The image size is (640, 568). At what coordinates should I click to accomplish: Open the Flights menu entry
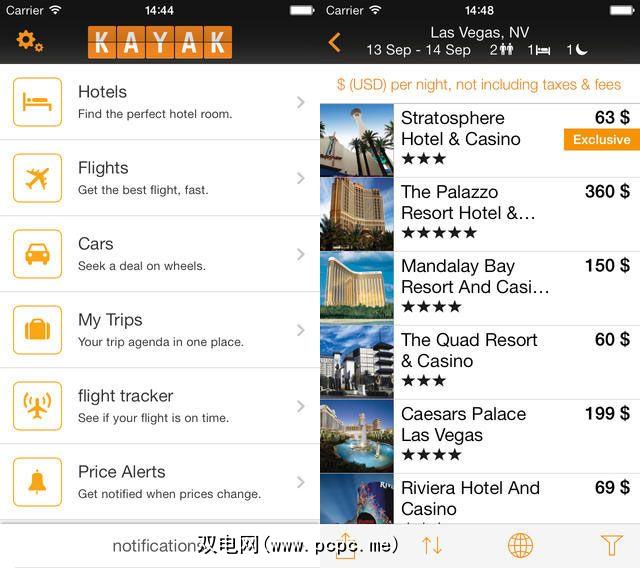pos(160,178)
